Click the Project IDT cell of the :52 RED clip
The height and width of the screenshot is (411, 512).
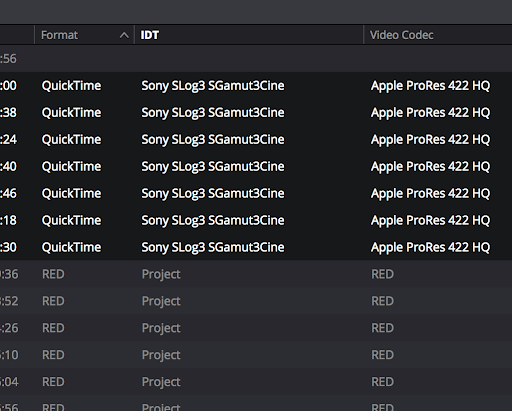tap(161, 301)
